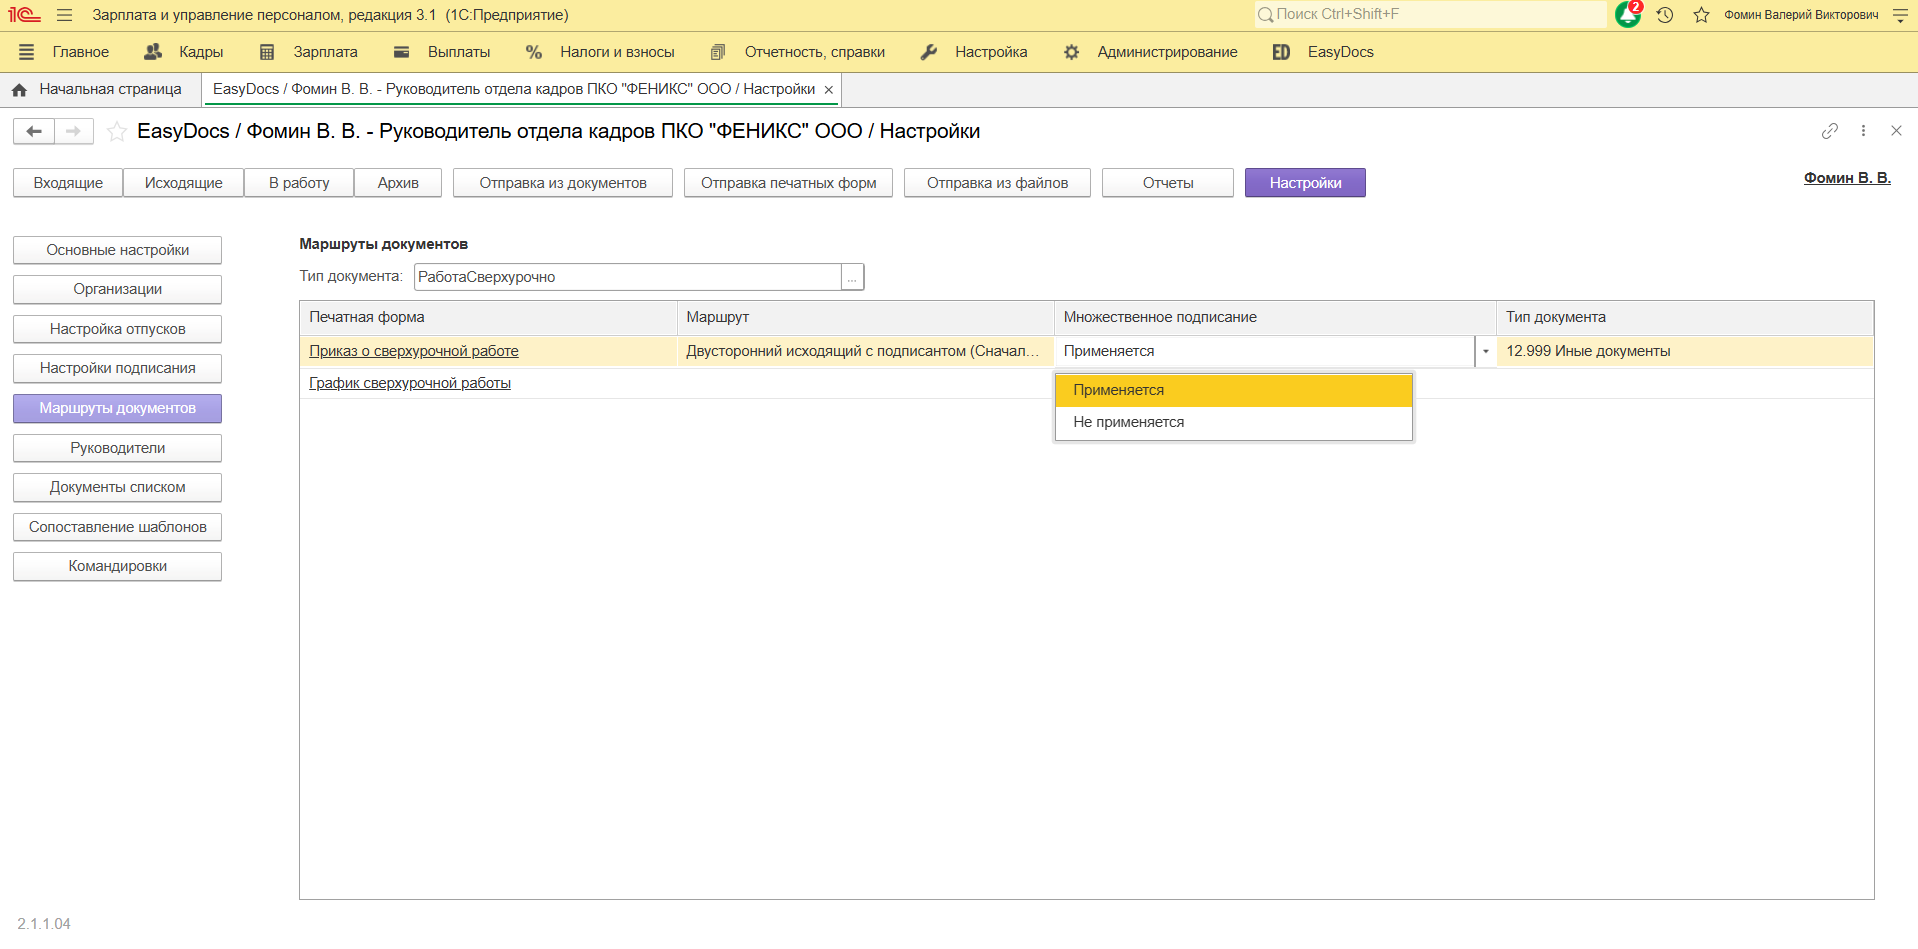Screen dimensions: 1918x949
Task: Copy link with the chain icon
Action: (x=1829, y=131)
